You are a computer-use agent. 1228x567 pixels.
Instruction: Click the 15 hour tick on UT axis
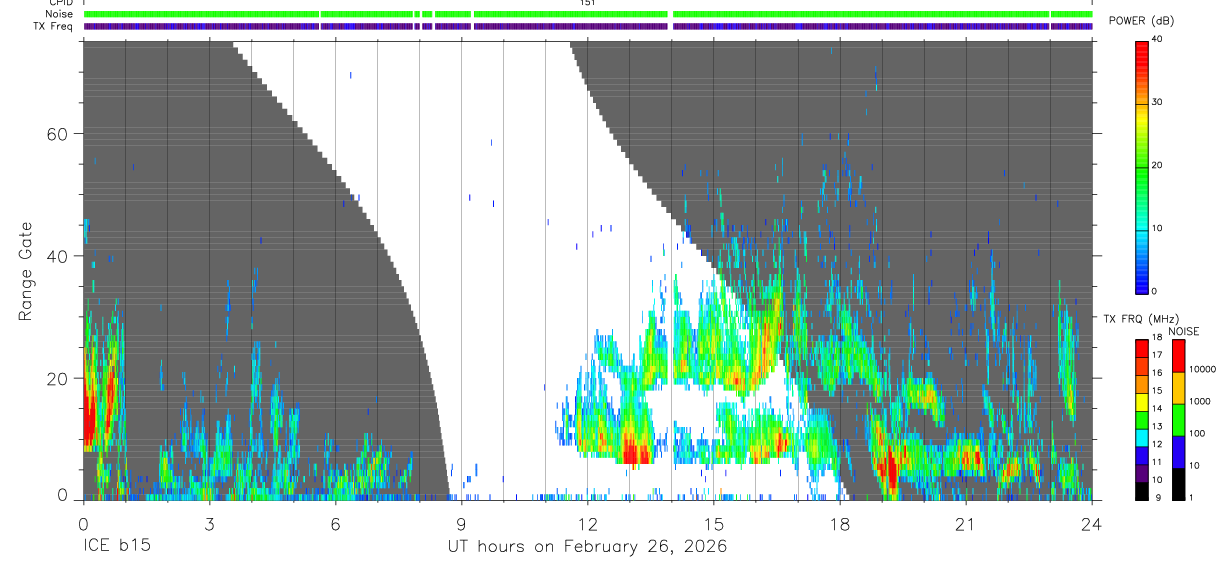click(x=714, y=524)
